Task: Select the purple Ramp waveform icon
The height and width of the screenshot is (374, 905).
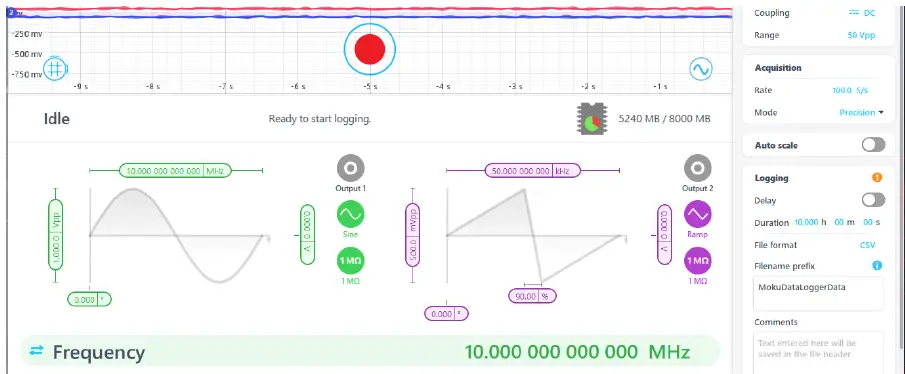Action: [x=697, y=214]
